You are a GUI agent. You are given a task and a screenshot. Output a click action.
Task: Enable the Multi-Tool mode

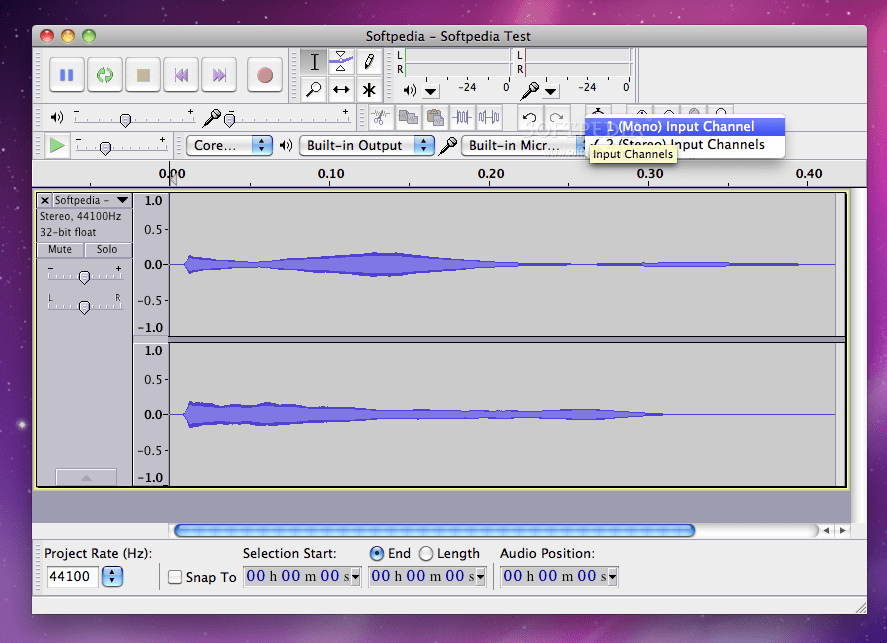coord(368,89)
